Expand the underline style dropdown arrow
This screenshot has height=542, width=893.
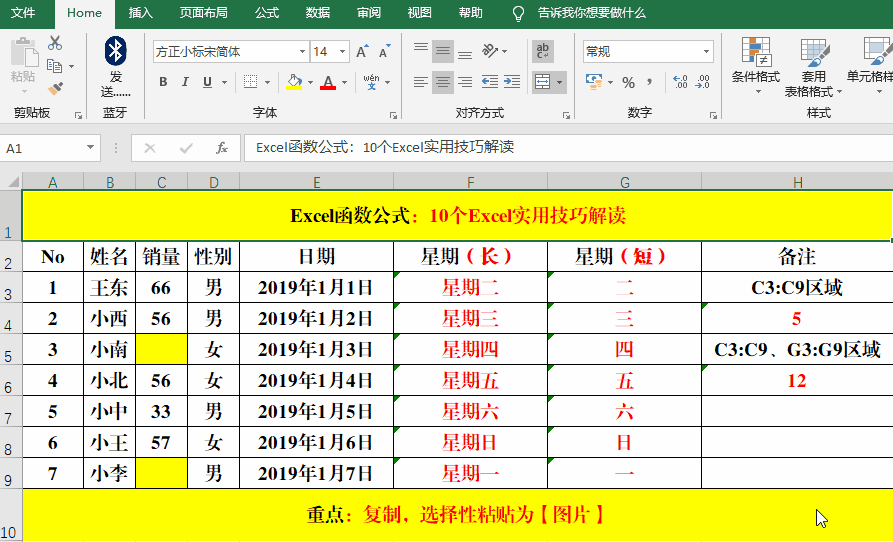tap(224, 83)
